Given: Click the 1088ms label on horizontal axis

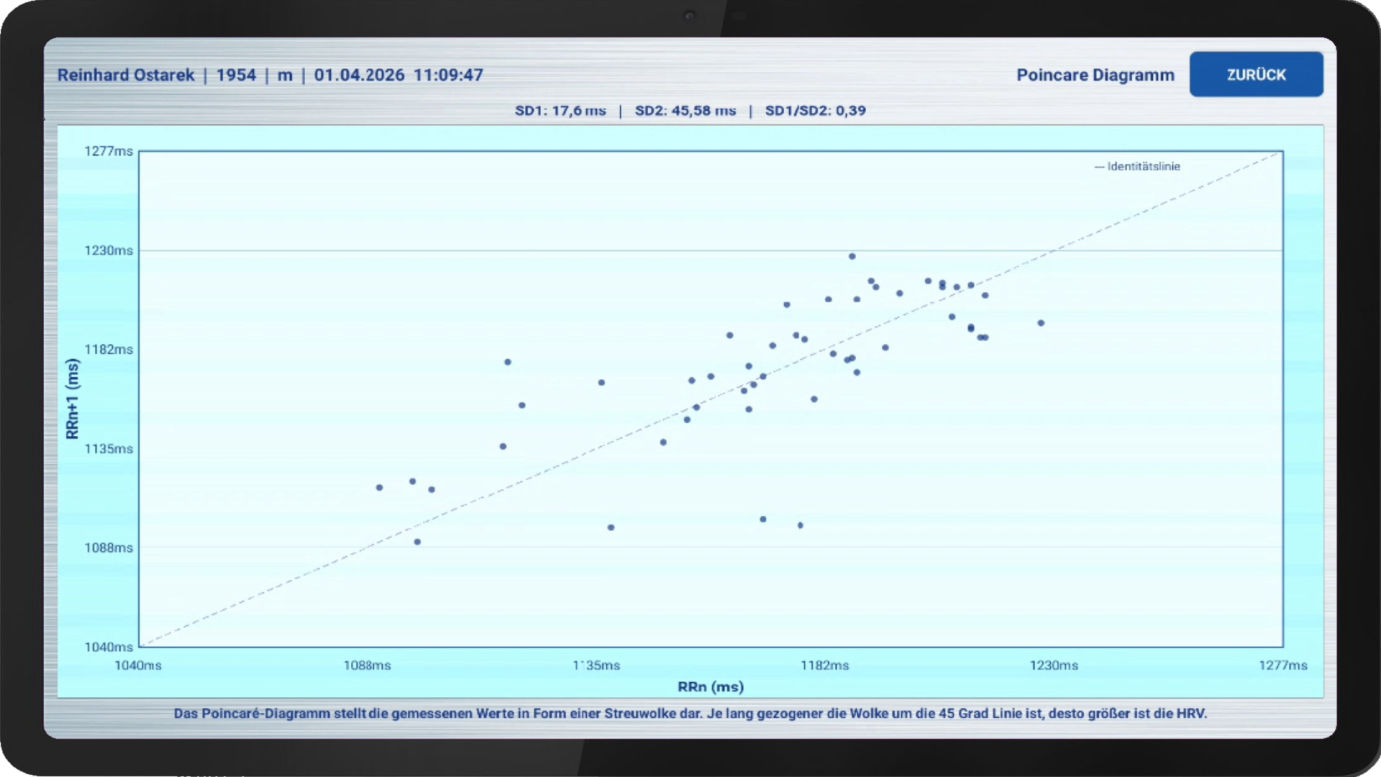Looking at the screenshot, I should (367, 666).
